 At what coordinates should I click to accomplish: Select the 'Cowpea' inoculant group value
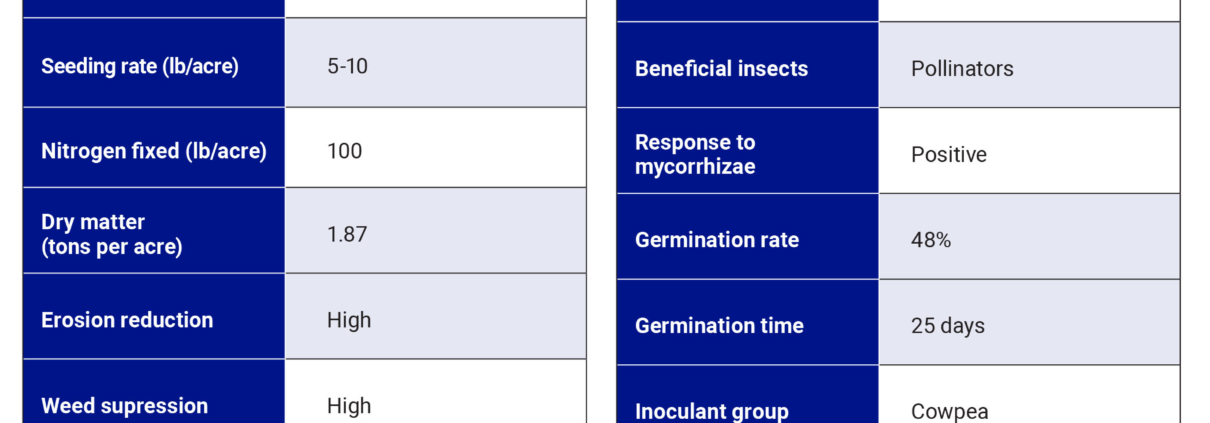click(x=950, y=410)
